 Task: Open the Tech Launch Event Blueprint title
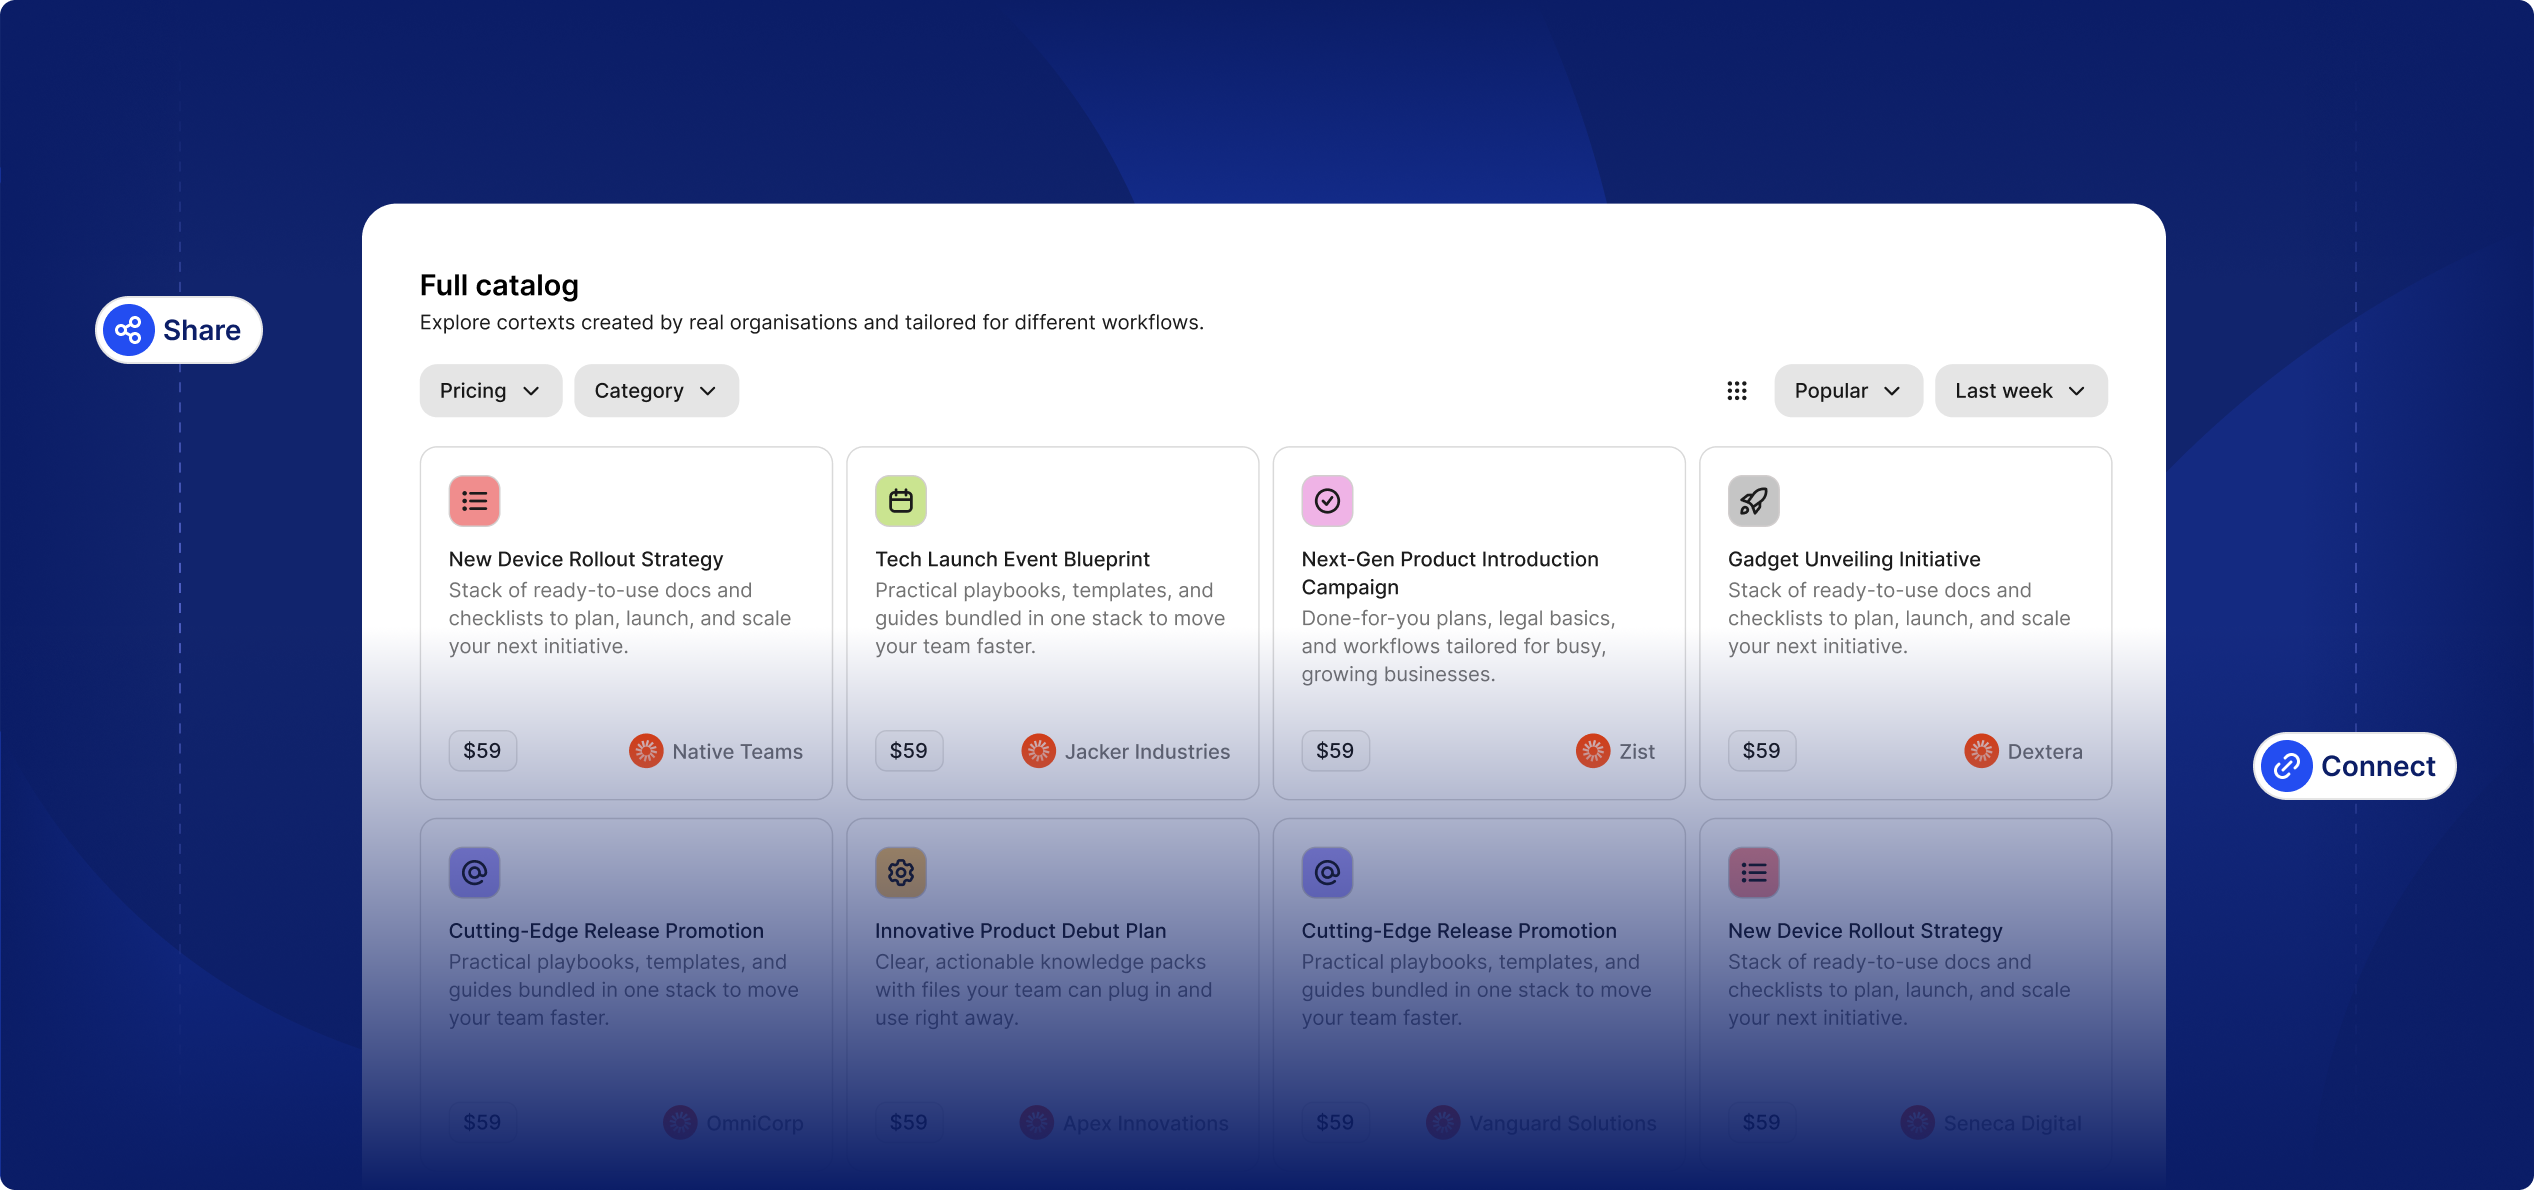[x=1012, y=559]
